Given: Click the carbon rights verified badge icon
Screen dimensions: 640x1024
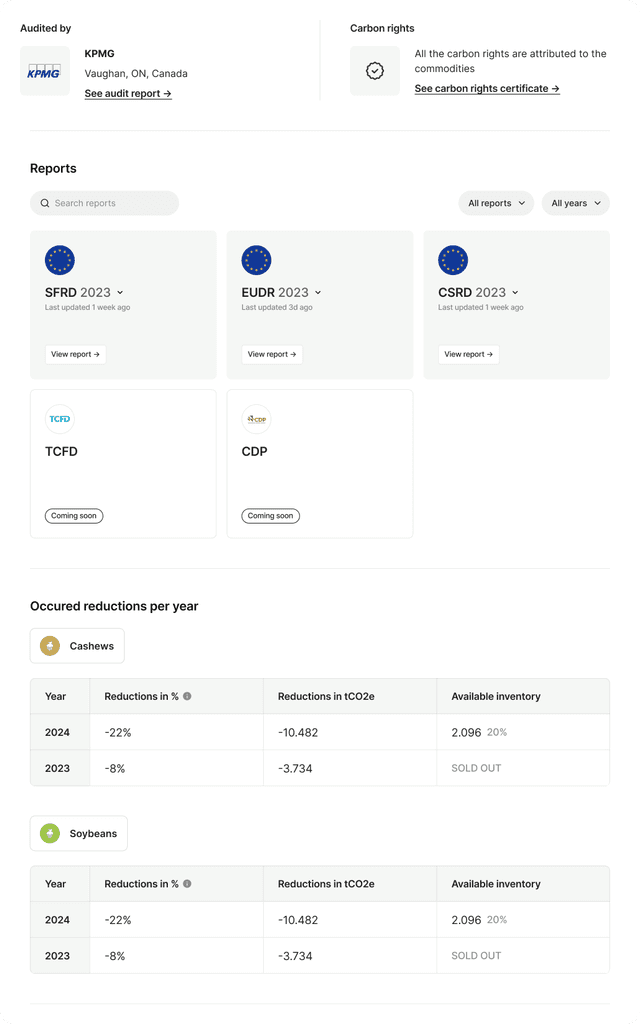Looking at the screenshot, I should coord(375,71).
